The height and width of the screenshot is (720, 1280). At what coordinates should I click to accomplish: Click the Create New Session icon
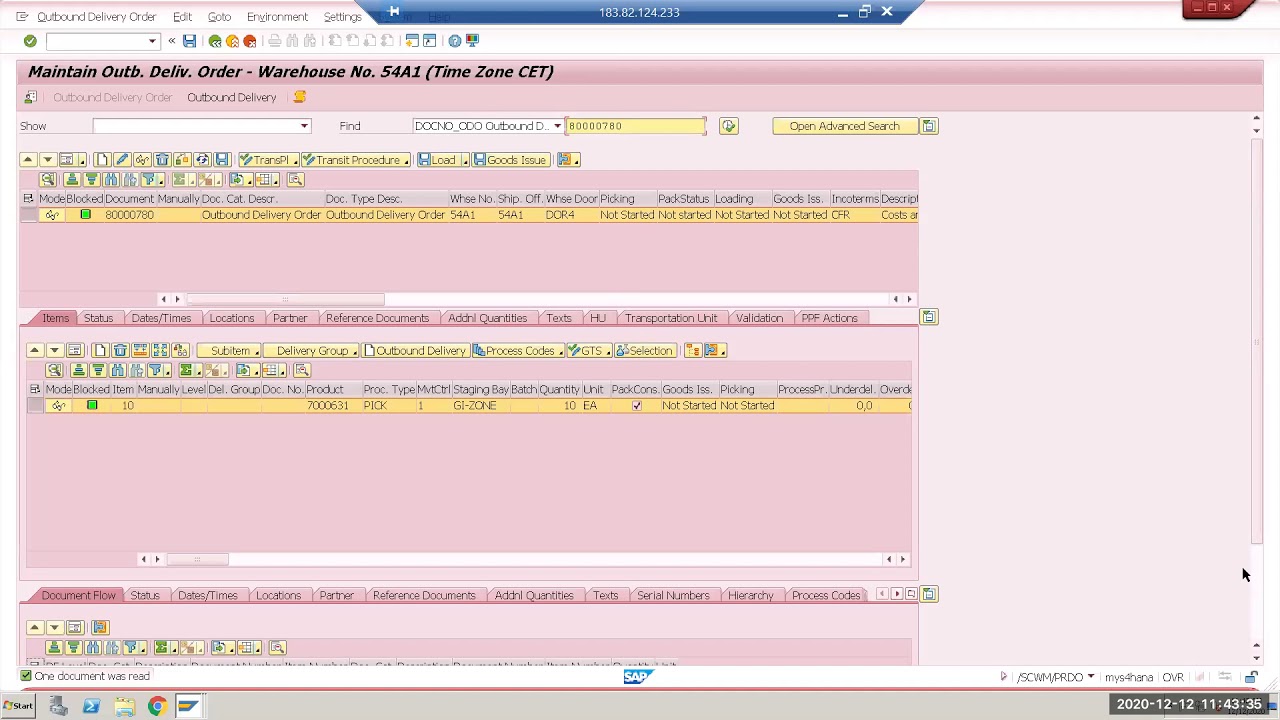412,41
